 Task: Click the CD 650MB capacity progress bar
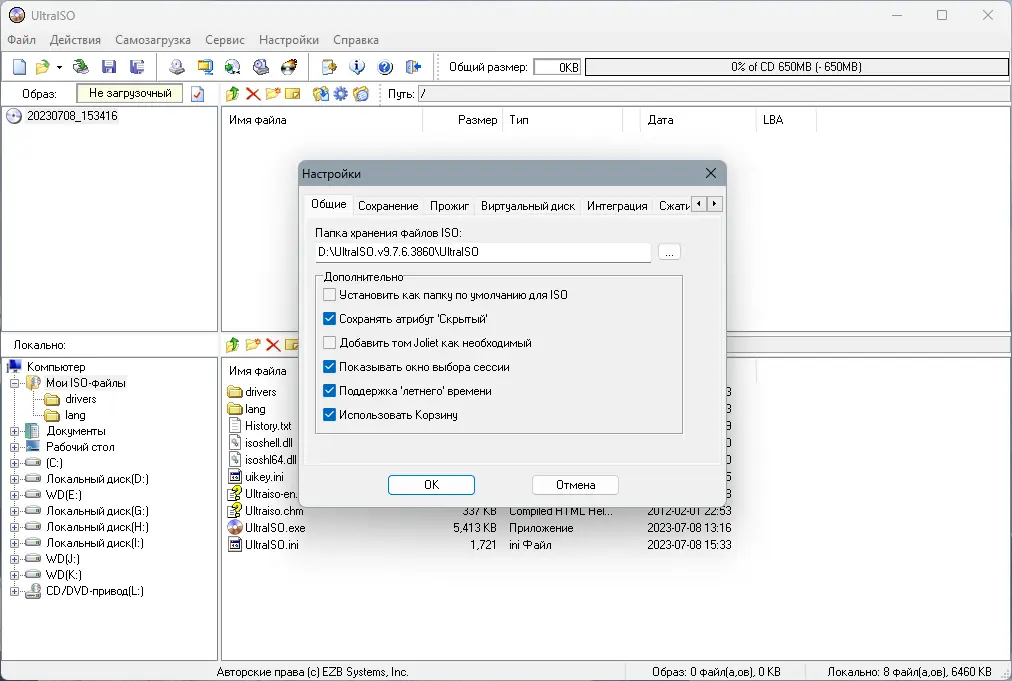[x=796, y=67]
